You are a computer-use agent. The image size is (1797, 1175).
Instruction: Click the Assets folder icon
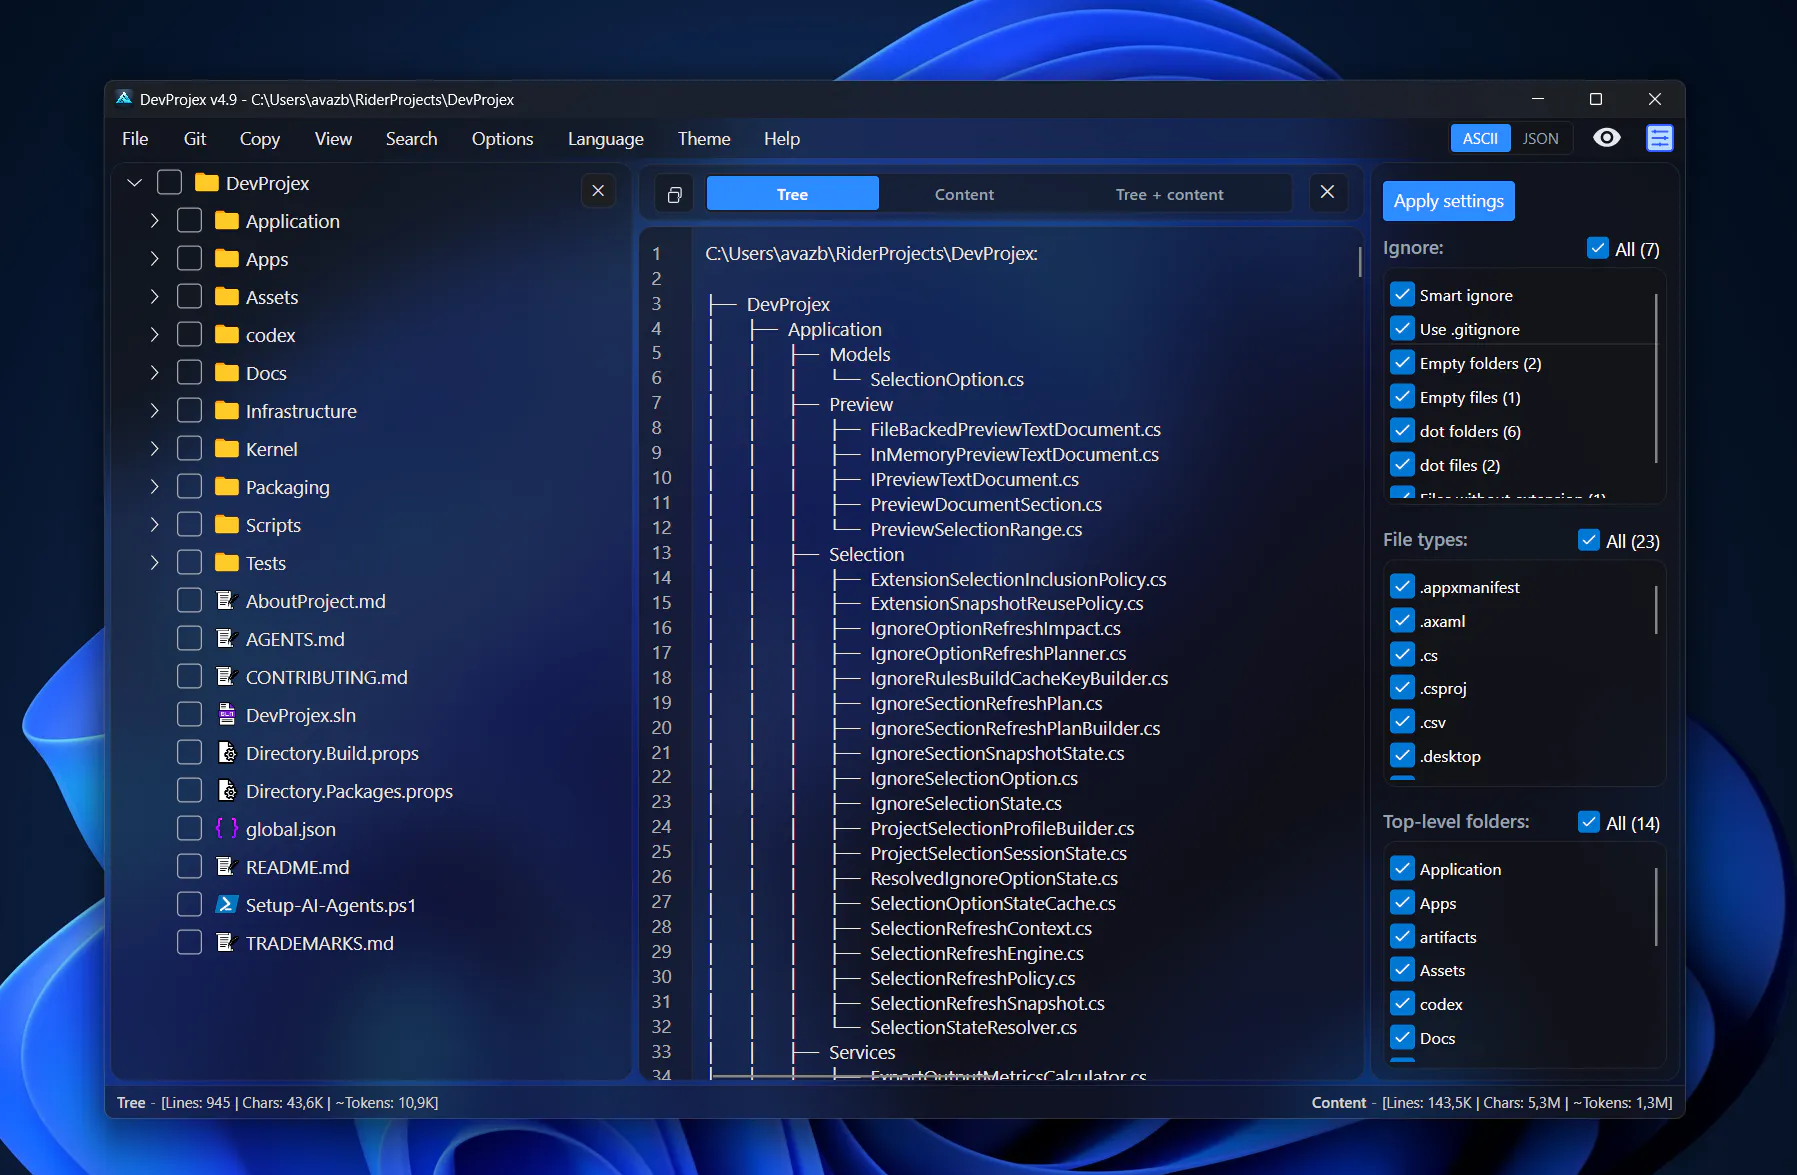(x=227, y=296)
